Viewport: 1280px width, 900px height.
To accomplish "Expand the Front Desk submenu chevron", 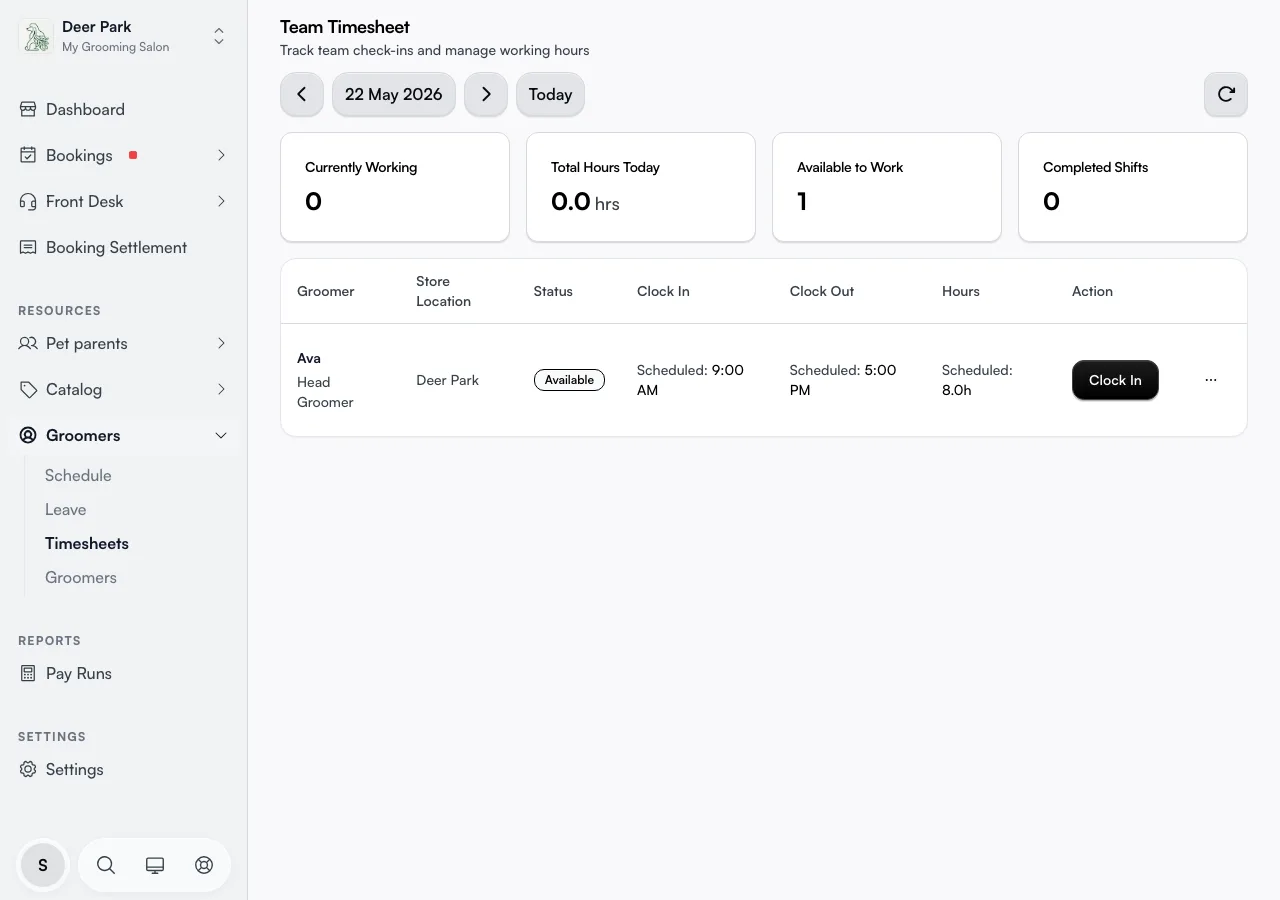I will pyautogui.click(x=221, y=201).
